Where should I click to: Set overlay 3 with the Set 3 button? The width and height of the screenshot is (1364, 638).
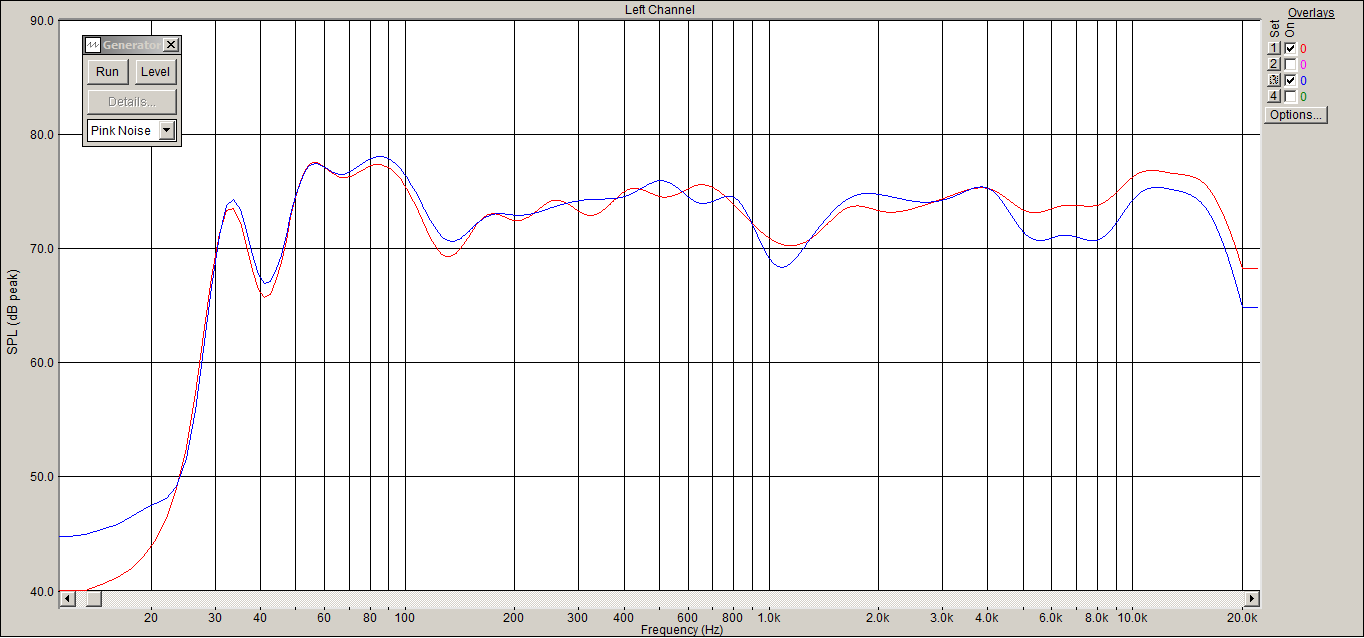(1274, 80)
